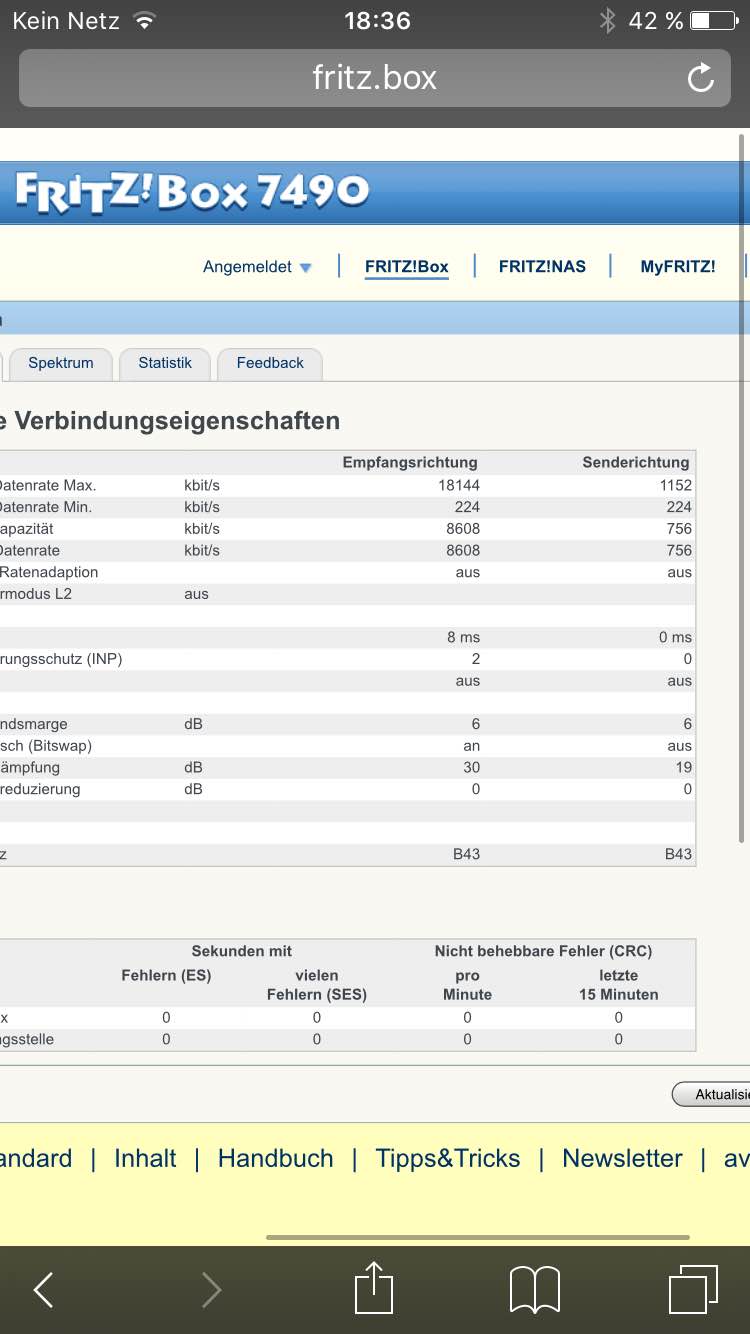Click the (INP) row label

point(61,659)
